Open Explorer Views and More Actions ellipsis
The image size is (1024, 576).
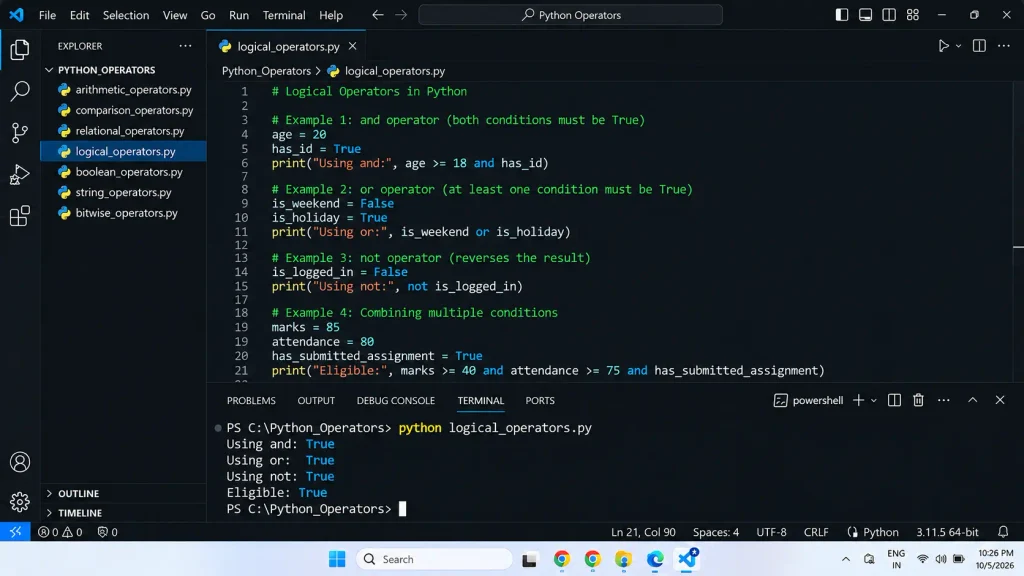click(185, 46)
